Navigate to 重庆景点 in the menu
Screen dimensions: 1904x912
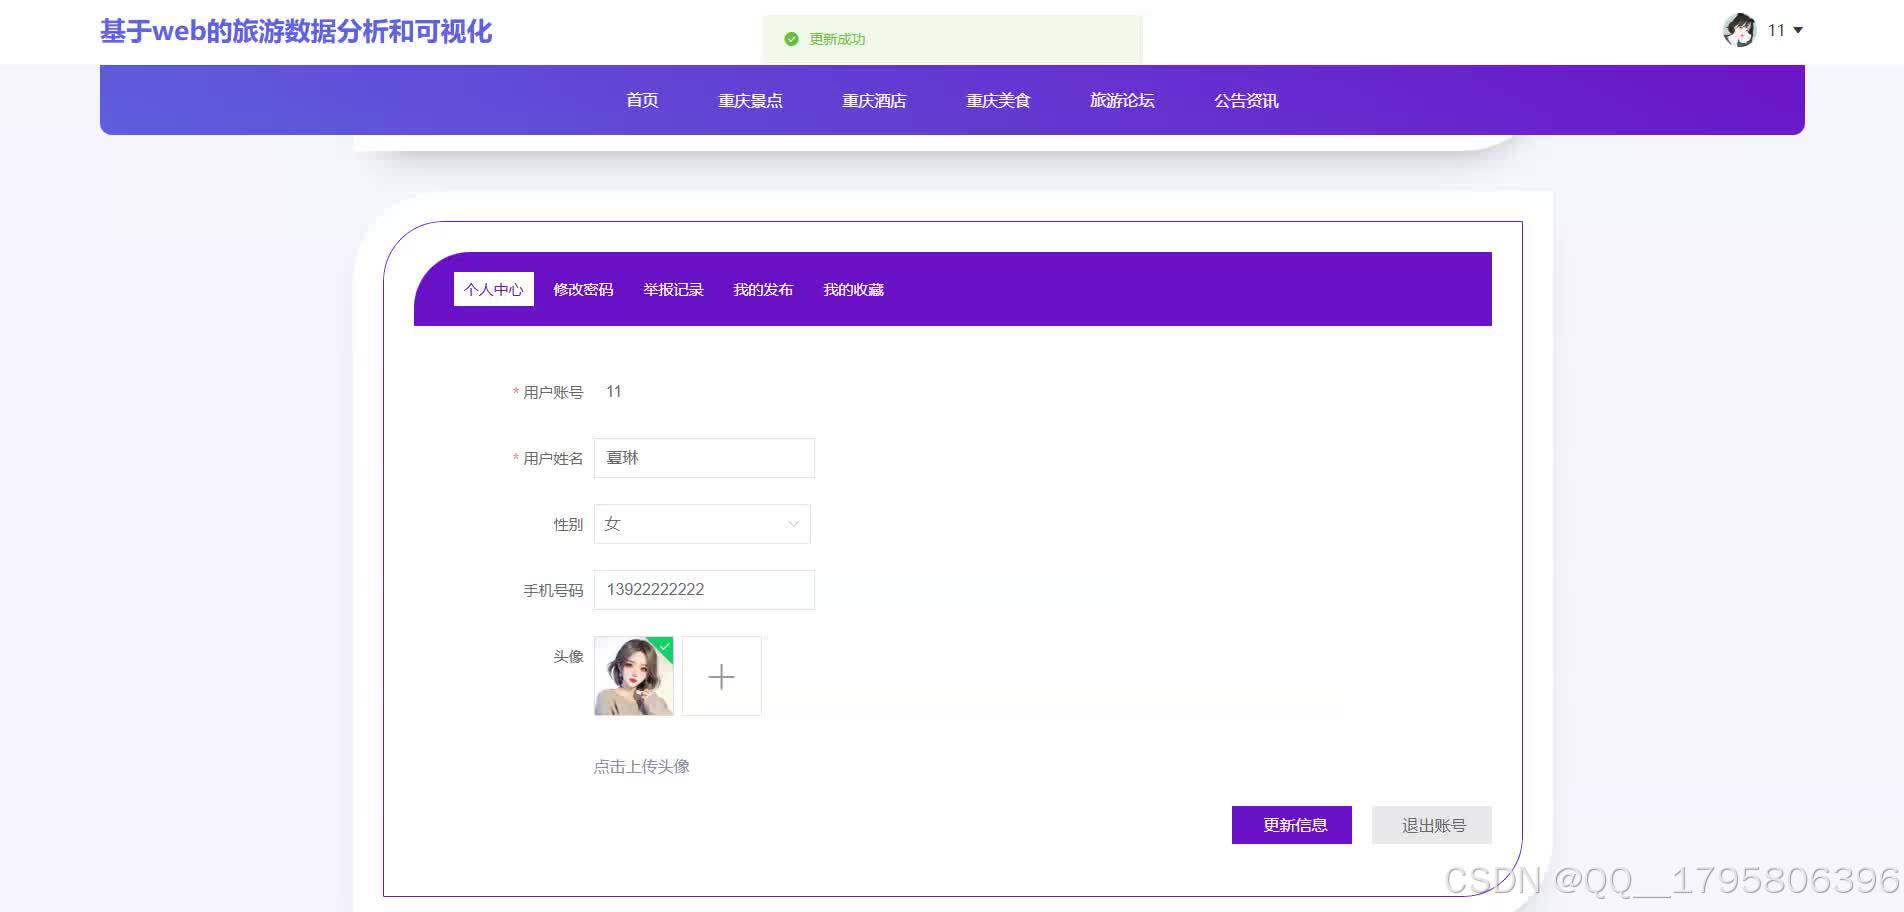click(751, 100)
